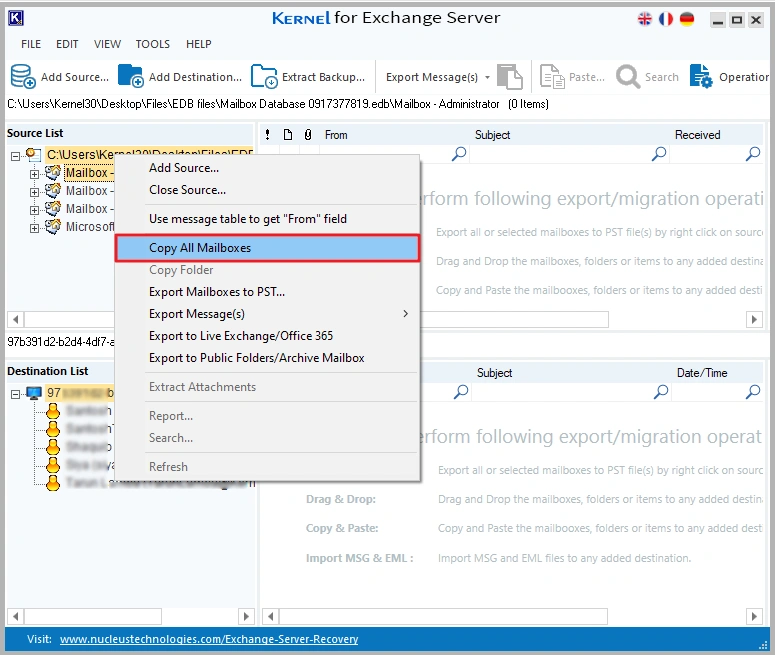Open the nucleustechnologies.com Exchange-Server-Recovery link
This screenshot has width=775, height=655.
pos(209,639)
